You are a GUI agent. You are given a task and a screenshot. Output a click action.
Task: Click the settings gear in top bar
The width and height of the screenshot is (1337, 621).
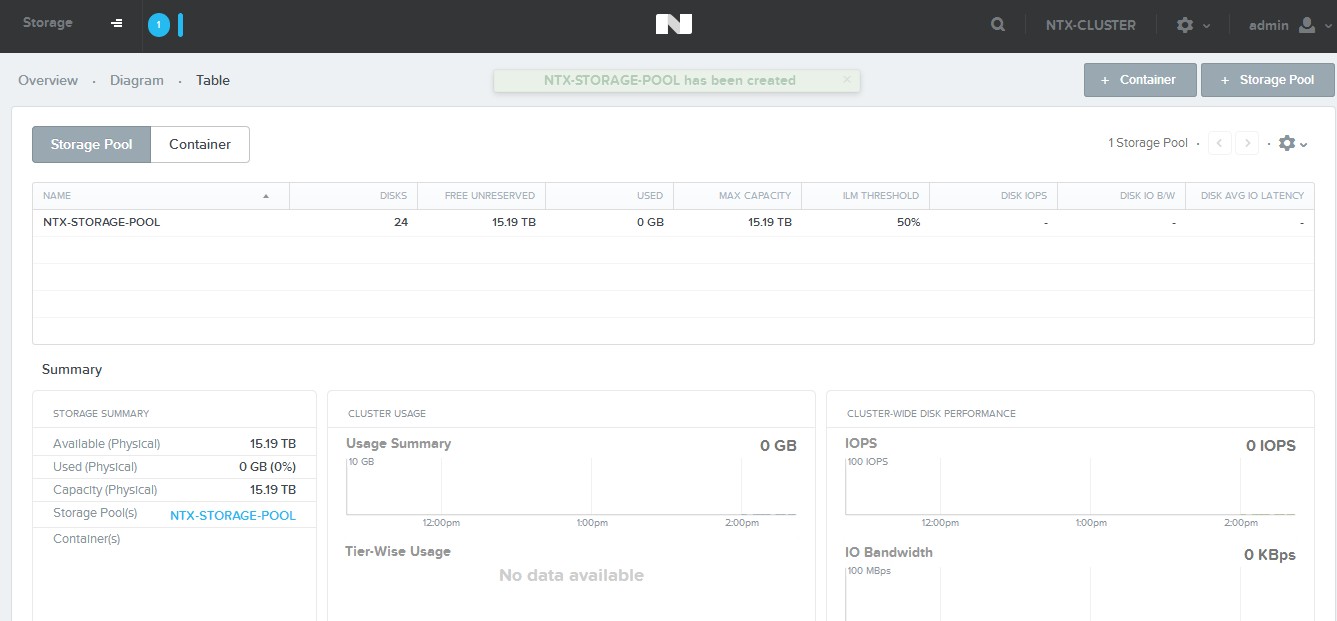click(x=1185, y=25)
